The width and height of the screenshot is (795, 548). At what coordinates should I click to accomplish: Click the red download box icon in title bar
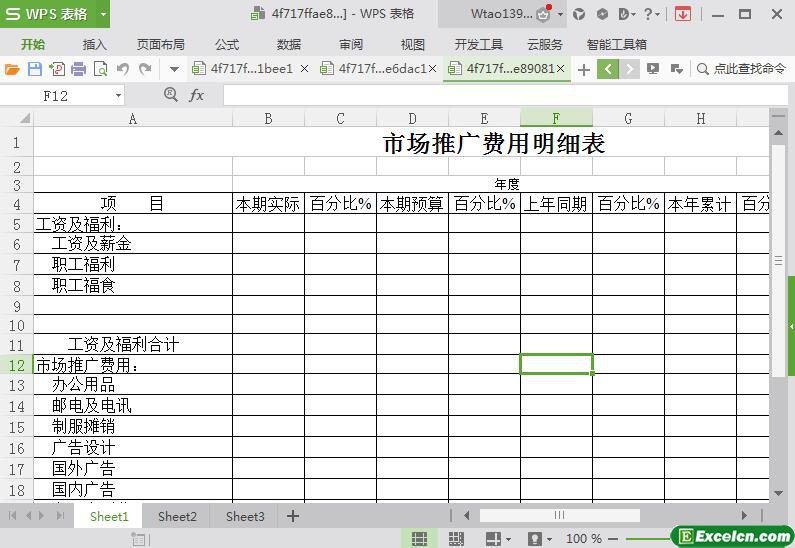pos(683,14)
